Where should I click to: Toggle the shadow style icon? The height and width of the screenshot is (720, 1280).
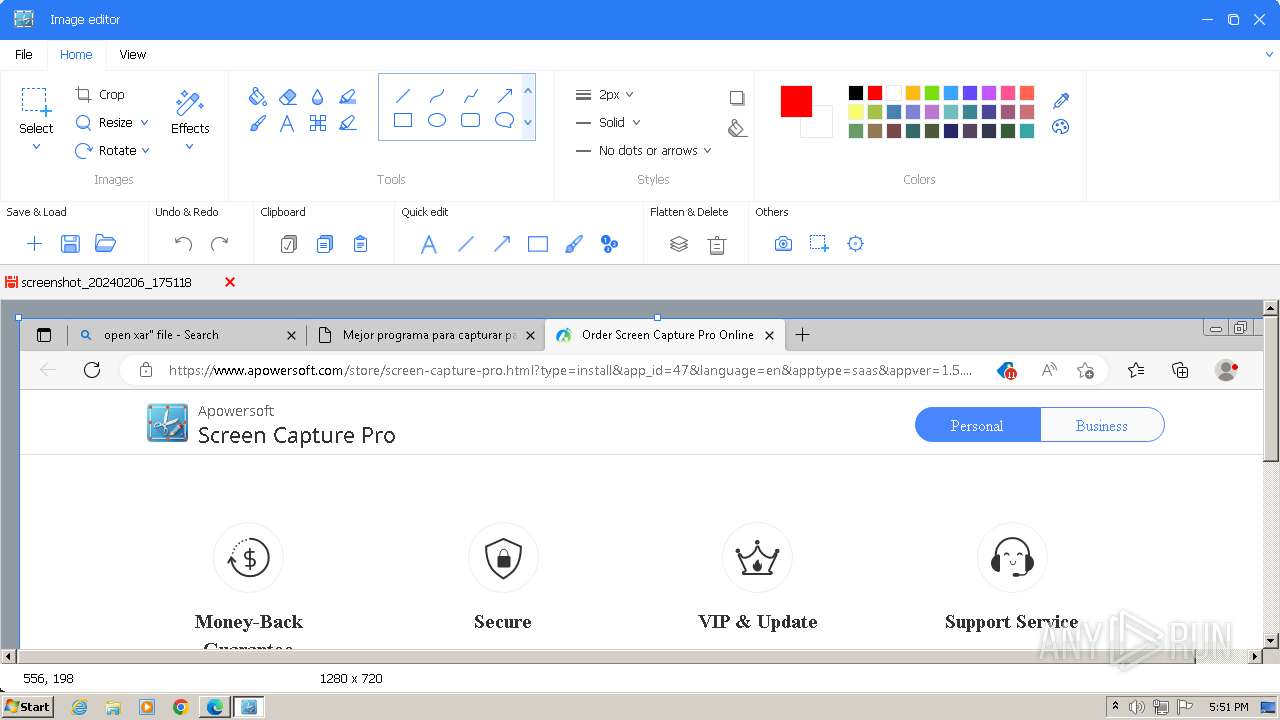click(737, 98)
